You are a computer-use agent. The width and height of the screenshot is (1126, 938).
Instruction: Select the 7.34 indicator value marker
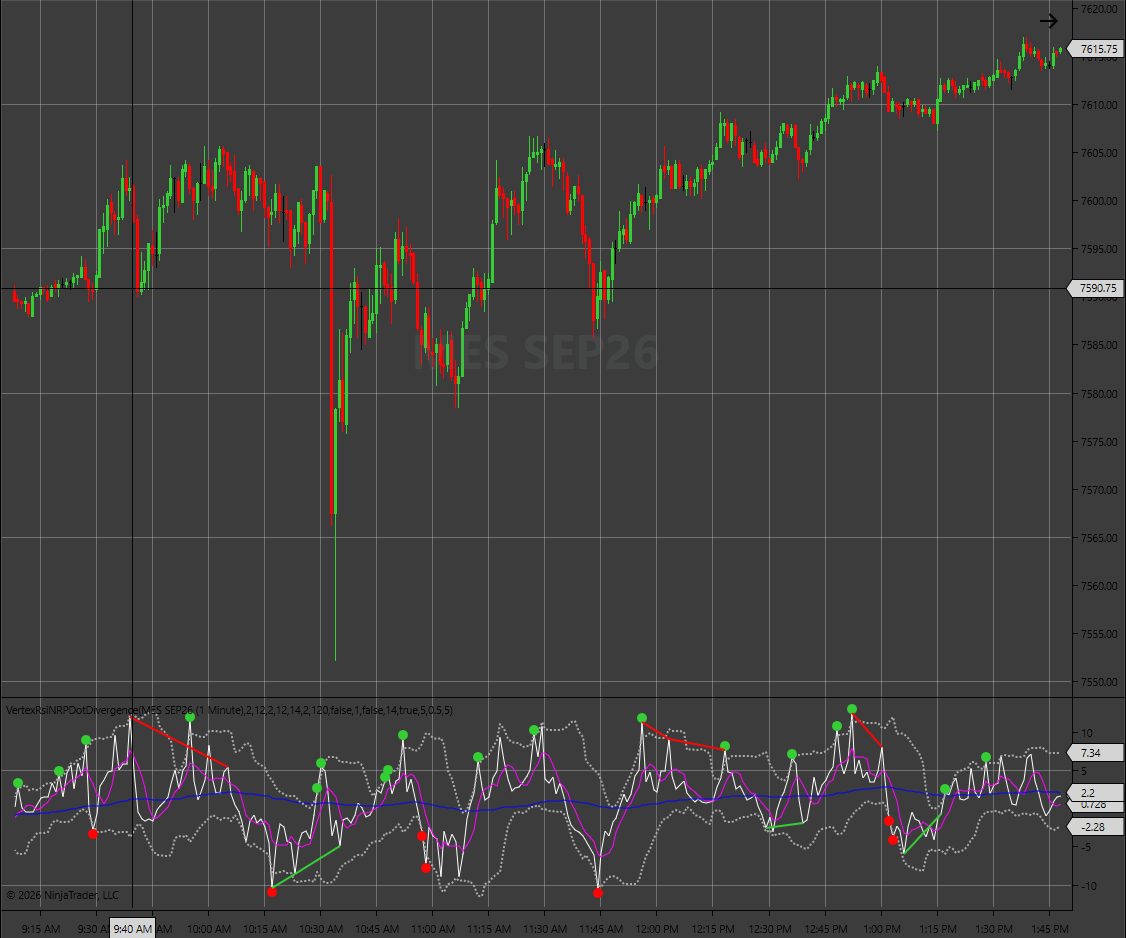tap(1095, 753)
